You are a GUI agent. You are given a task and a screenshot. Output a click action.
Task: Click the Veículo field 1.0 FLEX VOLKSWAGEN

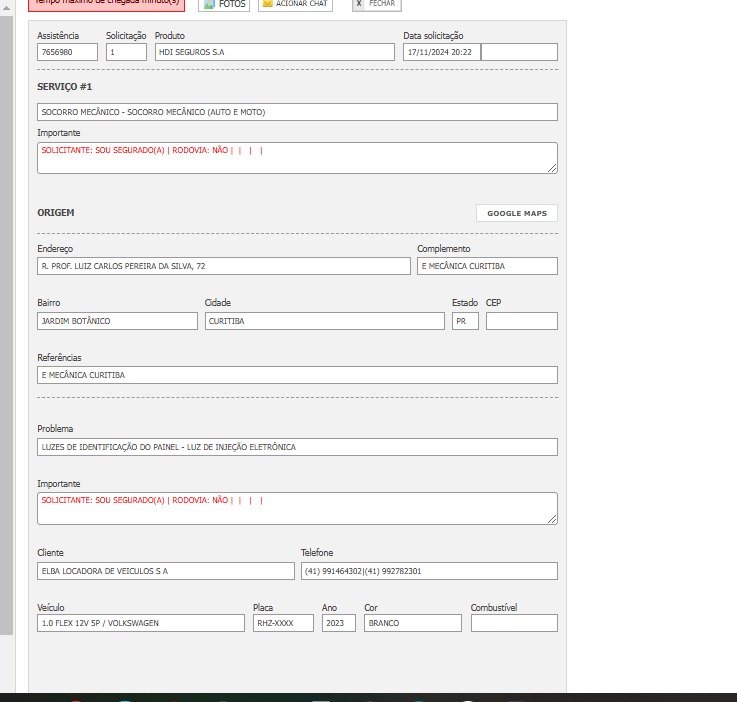pyautogui.click(x=141, y=623)
